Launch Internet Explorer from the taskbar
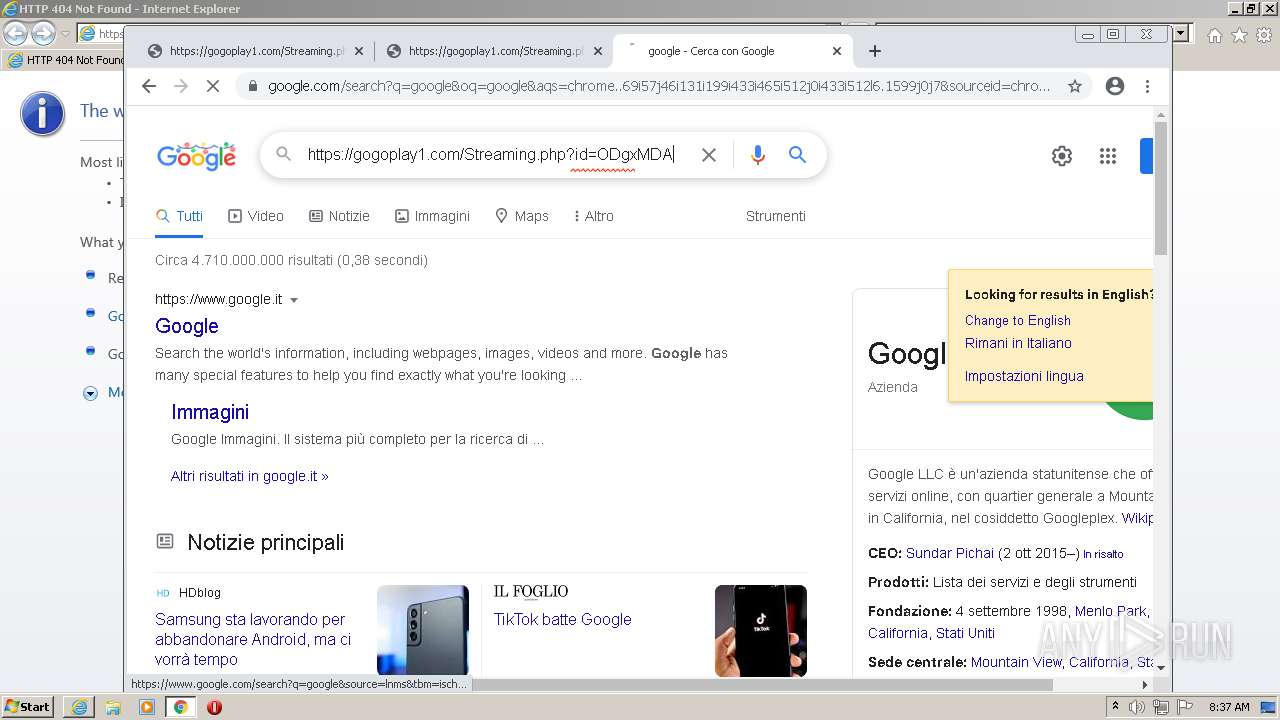The height and width of the screenshot is (720, 1280). (79, 707)
